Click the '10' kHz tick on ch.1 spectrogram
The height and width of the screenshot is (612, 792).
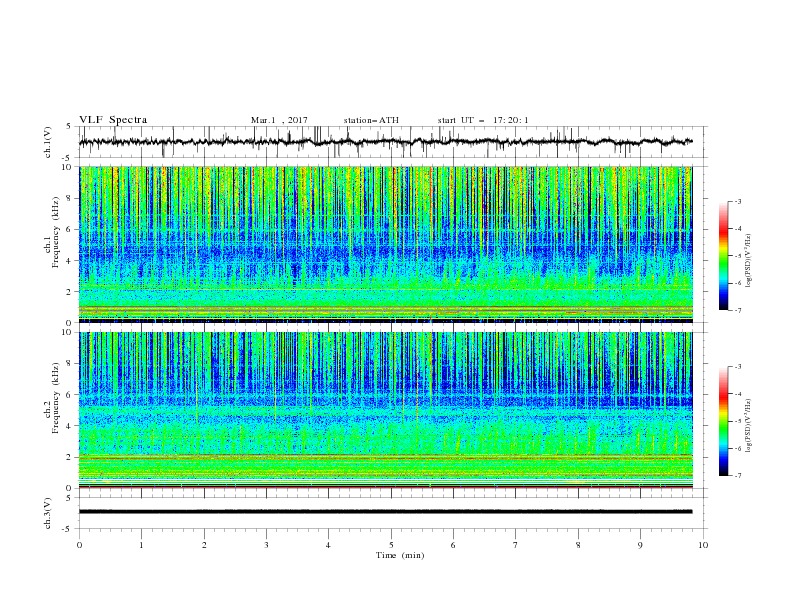tap(69, 167)
